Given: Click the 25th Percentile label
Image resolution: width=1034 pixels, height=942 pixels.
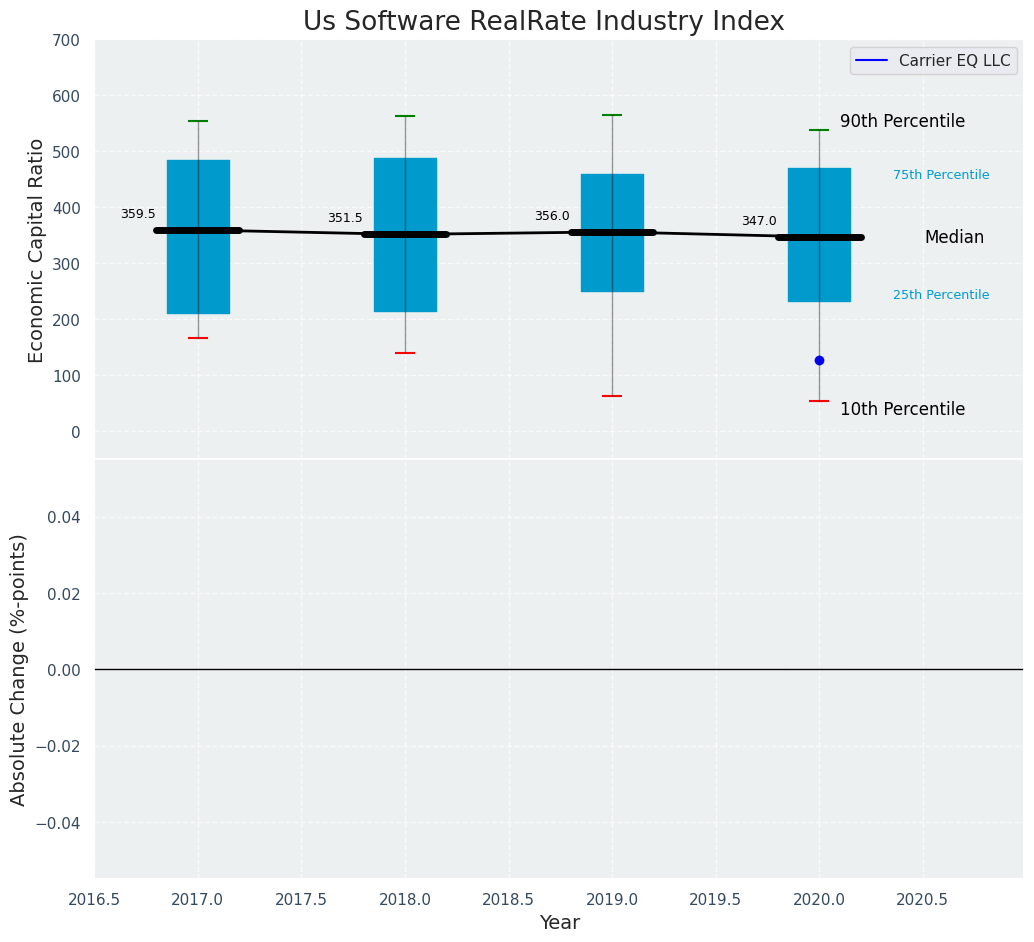Looking at the screenshot, I should [x=941, y=295].
